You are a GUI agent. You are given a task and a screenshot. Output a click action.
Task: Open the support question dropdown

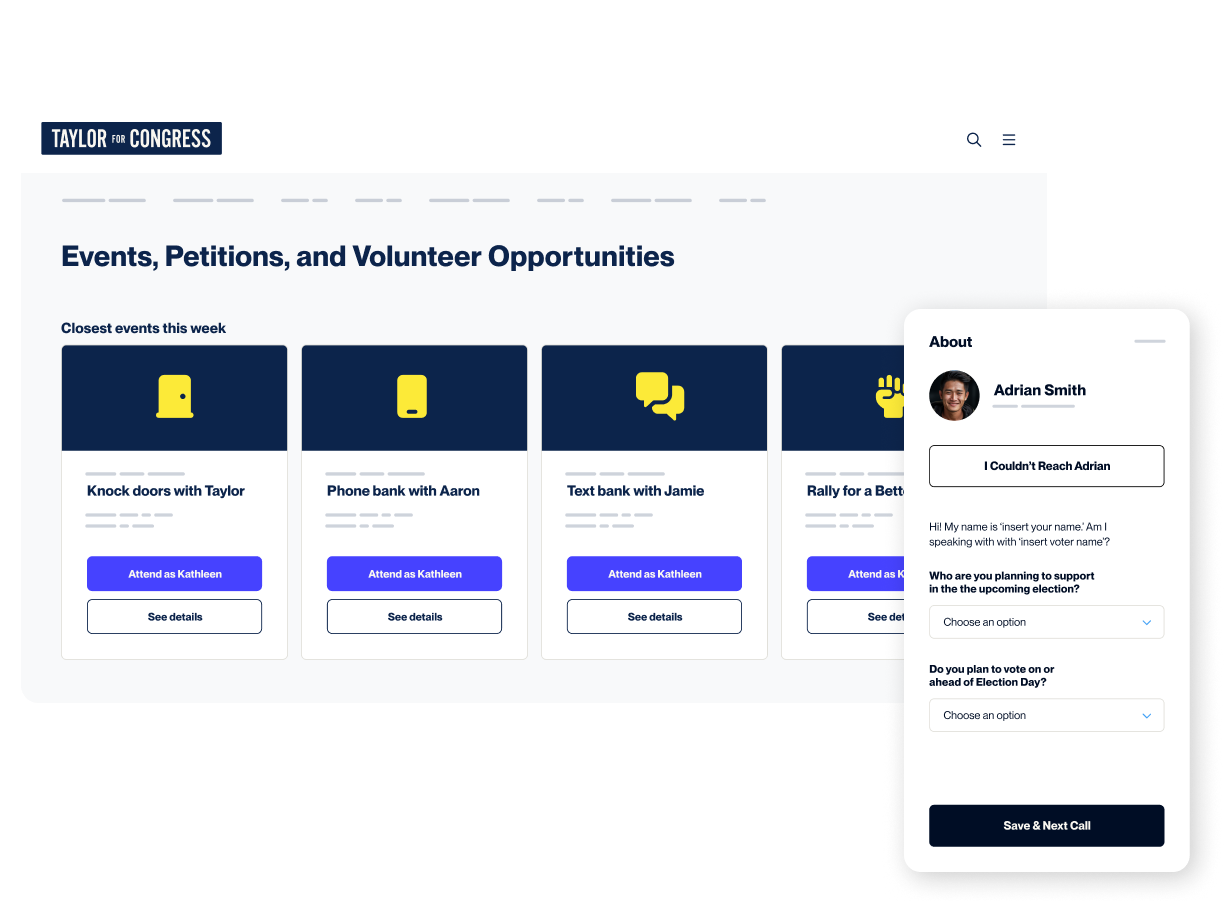pyautogui.click(x=1046, y=621)
